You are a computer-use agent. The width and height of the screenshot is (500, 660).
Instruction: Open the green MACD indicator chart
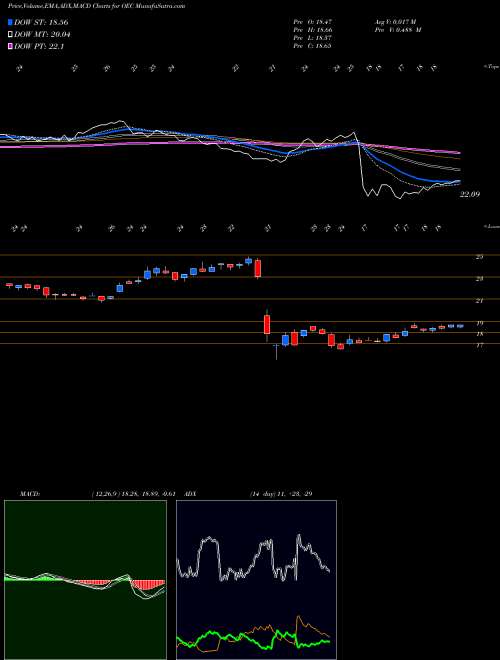[x=85, y=580]
